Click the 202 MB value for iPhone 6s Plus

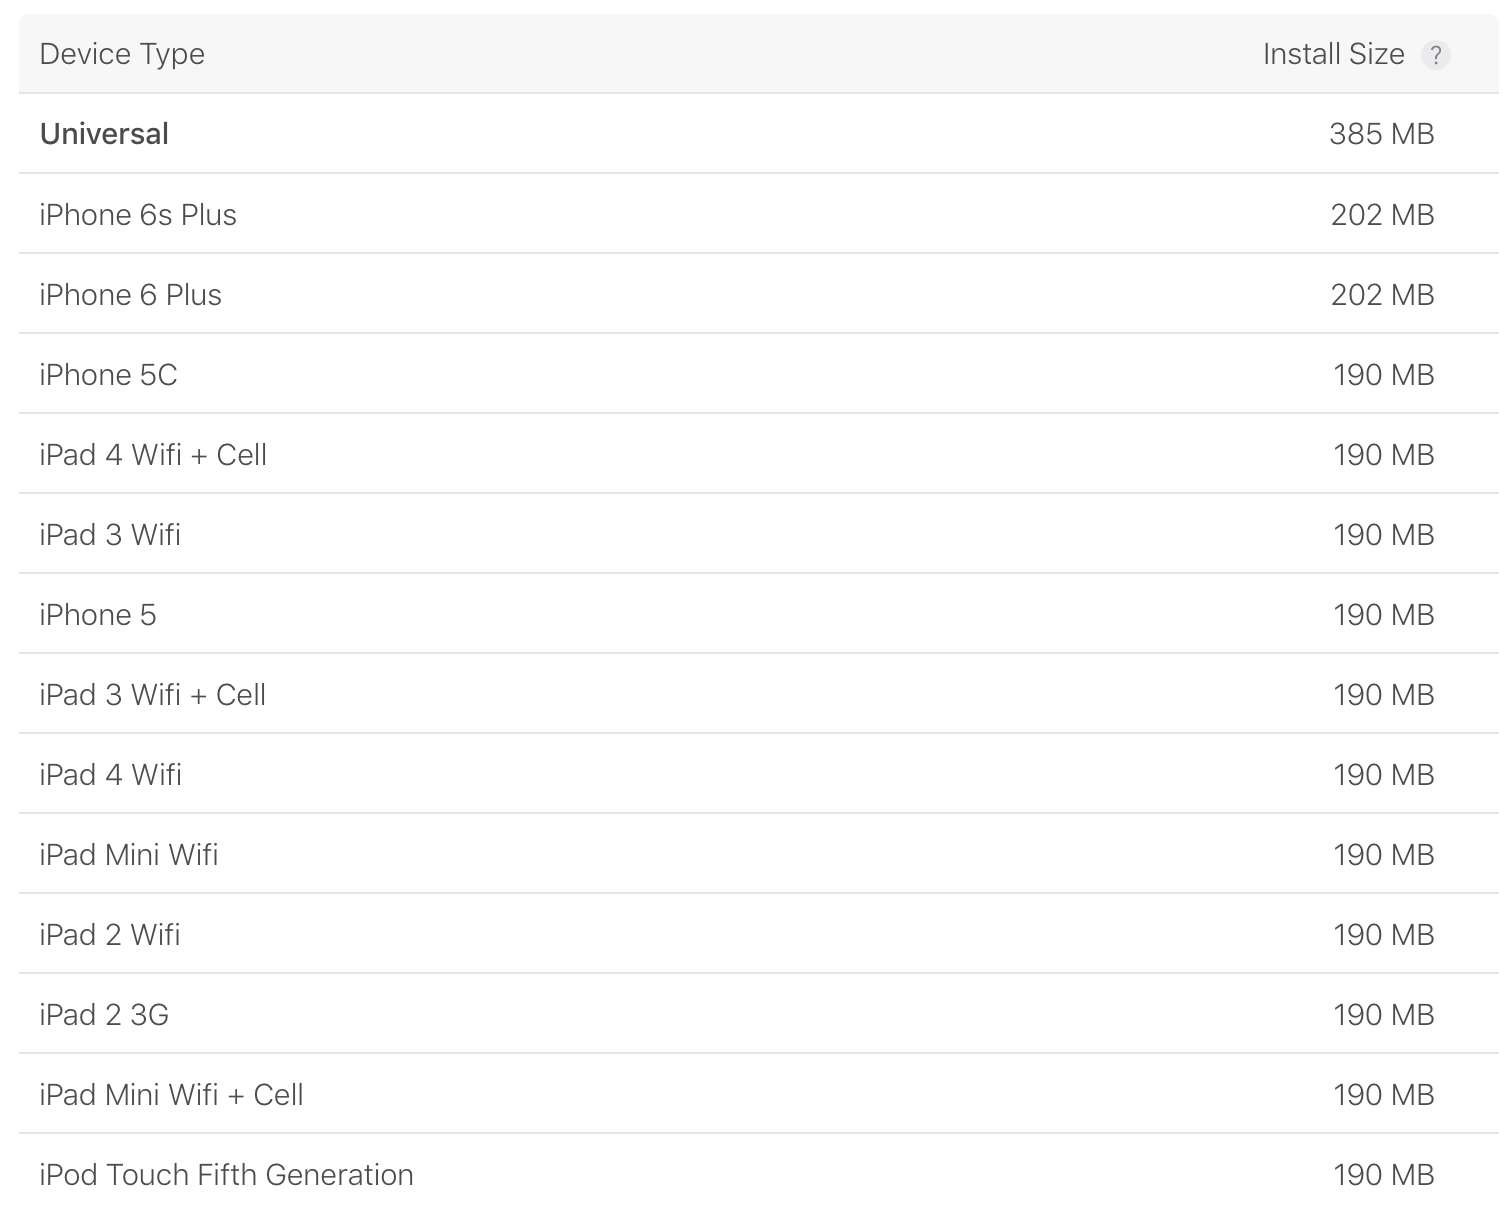point(1382,214)
